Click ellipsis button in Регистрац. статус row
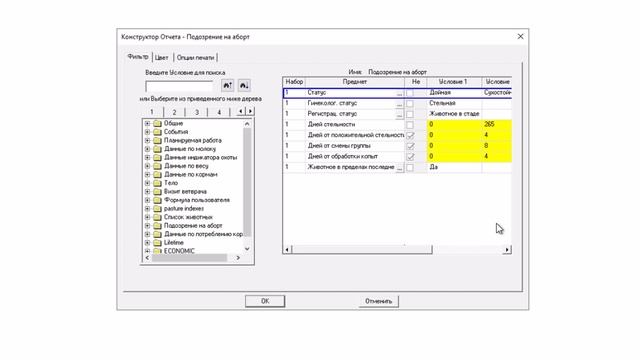This screenshot has height=360, width=640. (399, 114)
